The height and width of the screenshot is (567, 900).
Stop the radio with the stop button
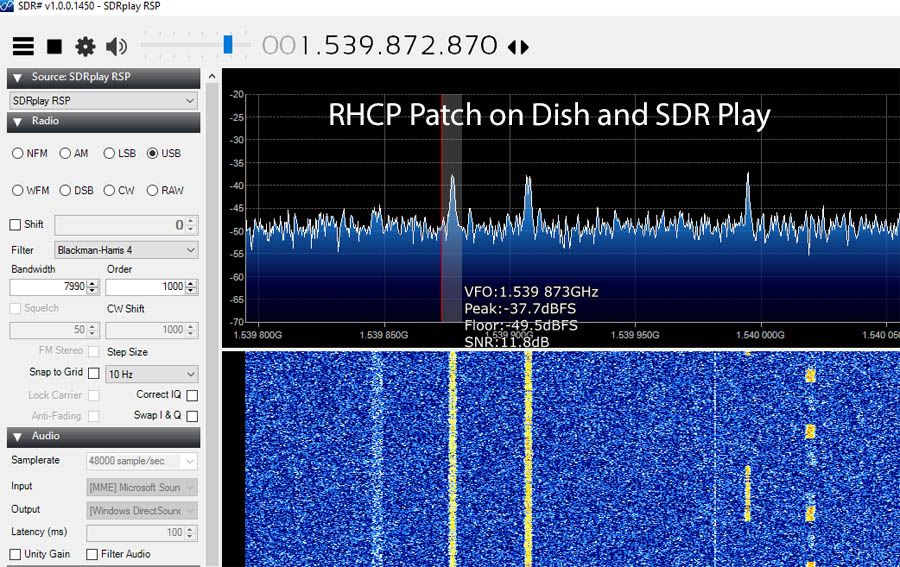pyautogui.click(x=55, y=46)
